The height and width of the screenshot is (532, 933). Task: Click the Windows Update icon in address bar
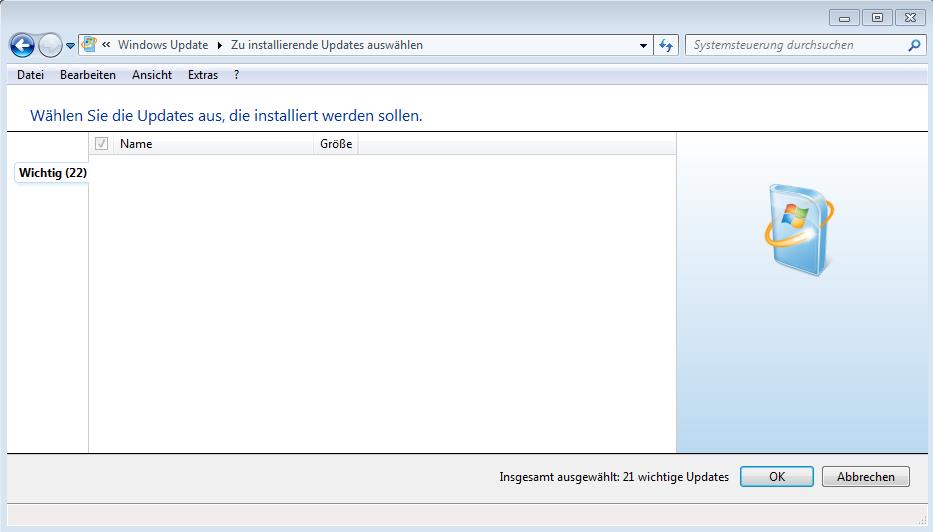[89, 45]
